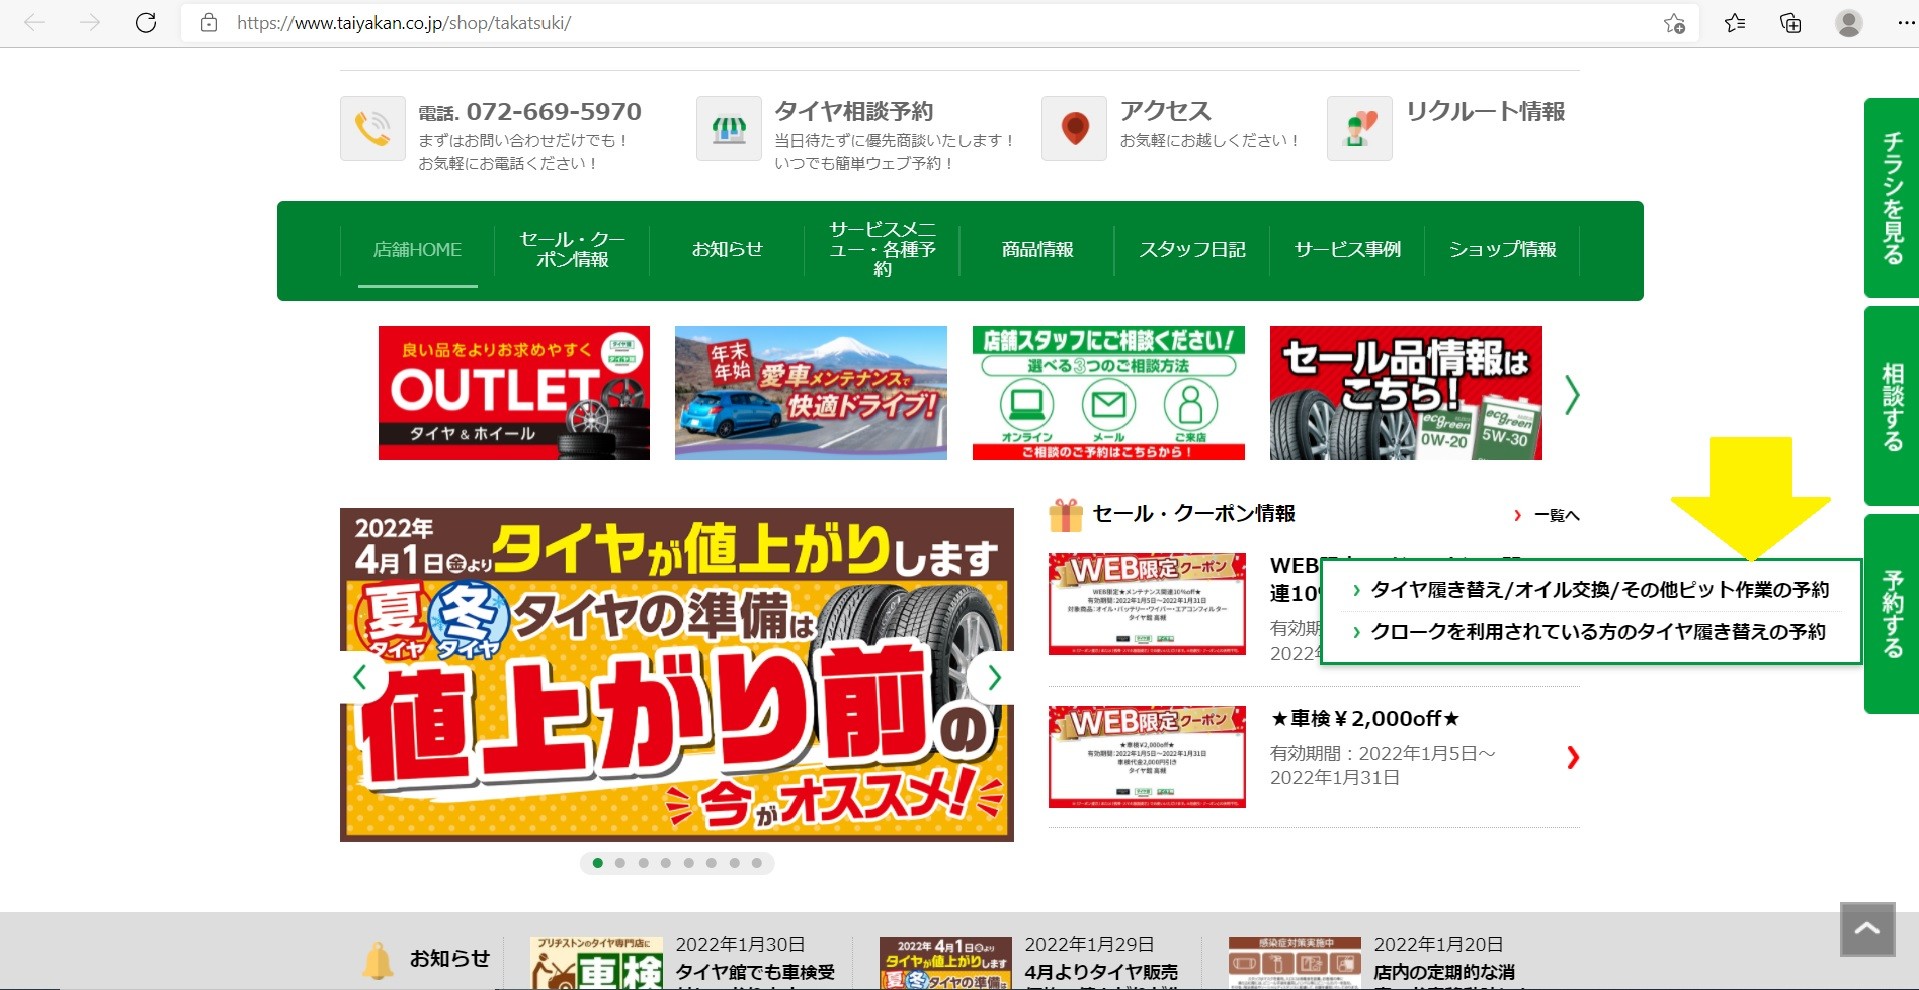The height and width of the screenshot is (990, 1919).
Task: Open the browser profile avatar
Action: click(1848, 23)
